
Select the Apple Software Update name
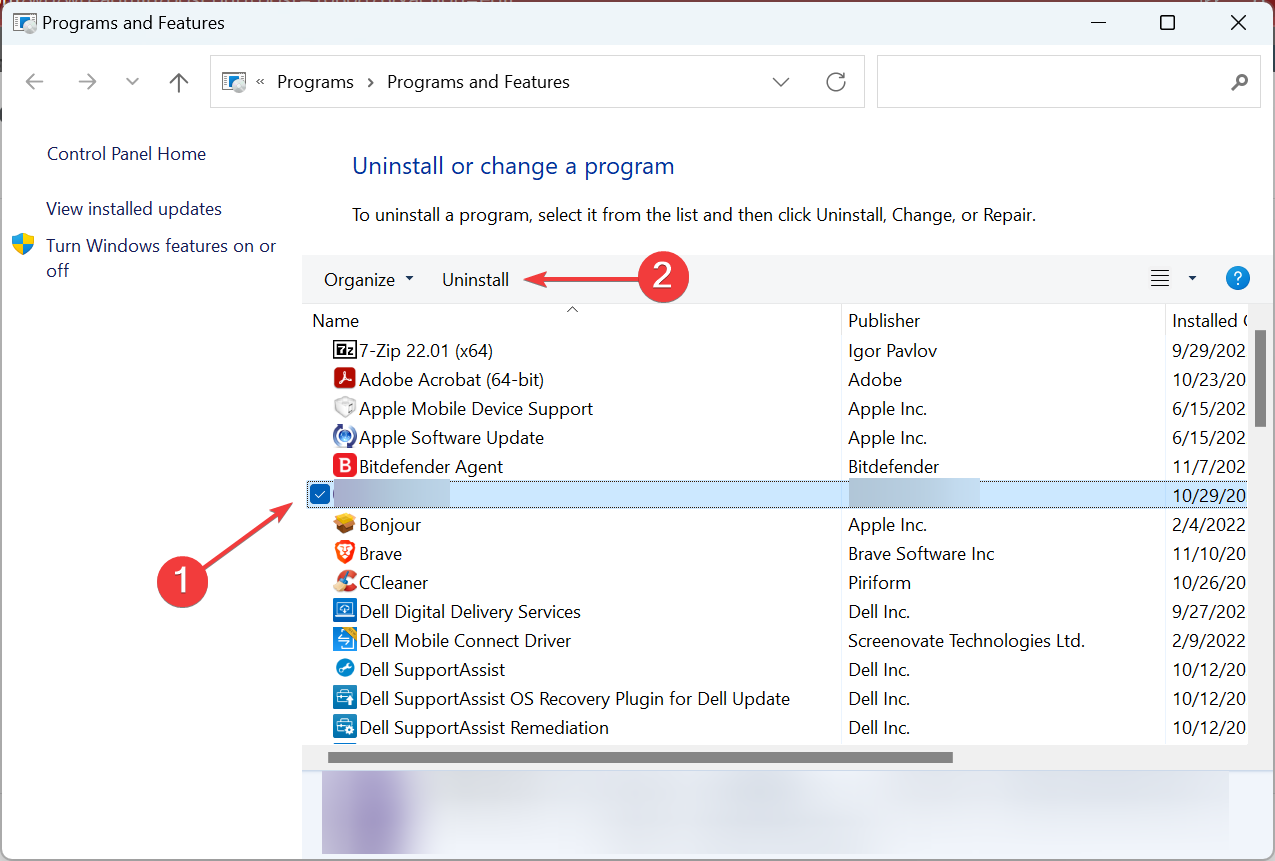(x=451, y=437)
